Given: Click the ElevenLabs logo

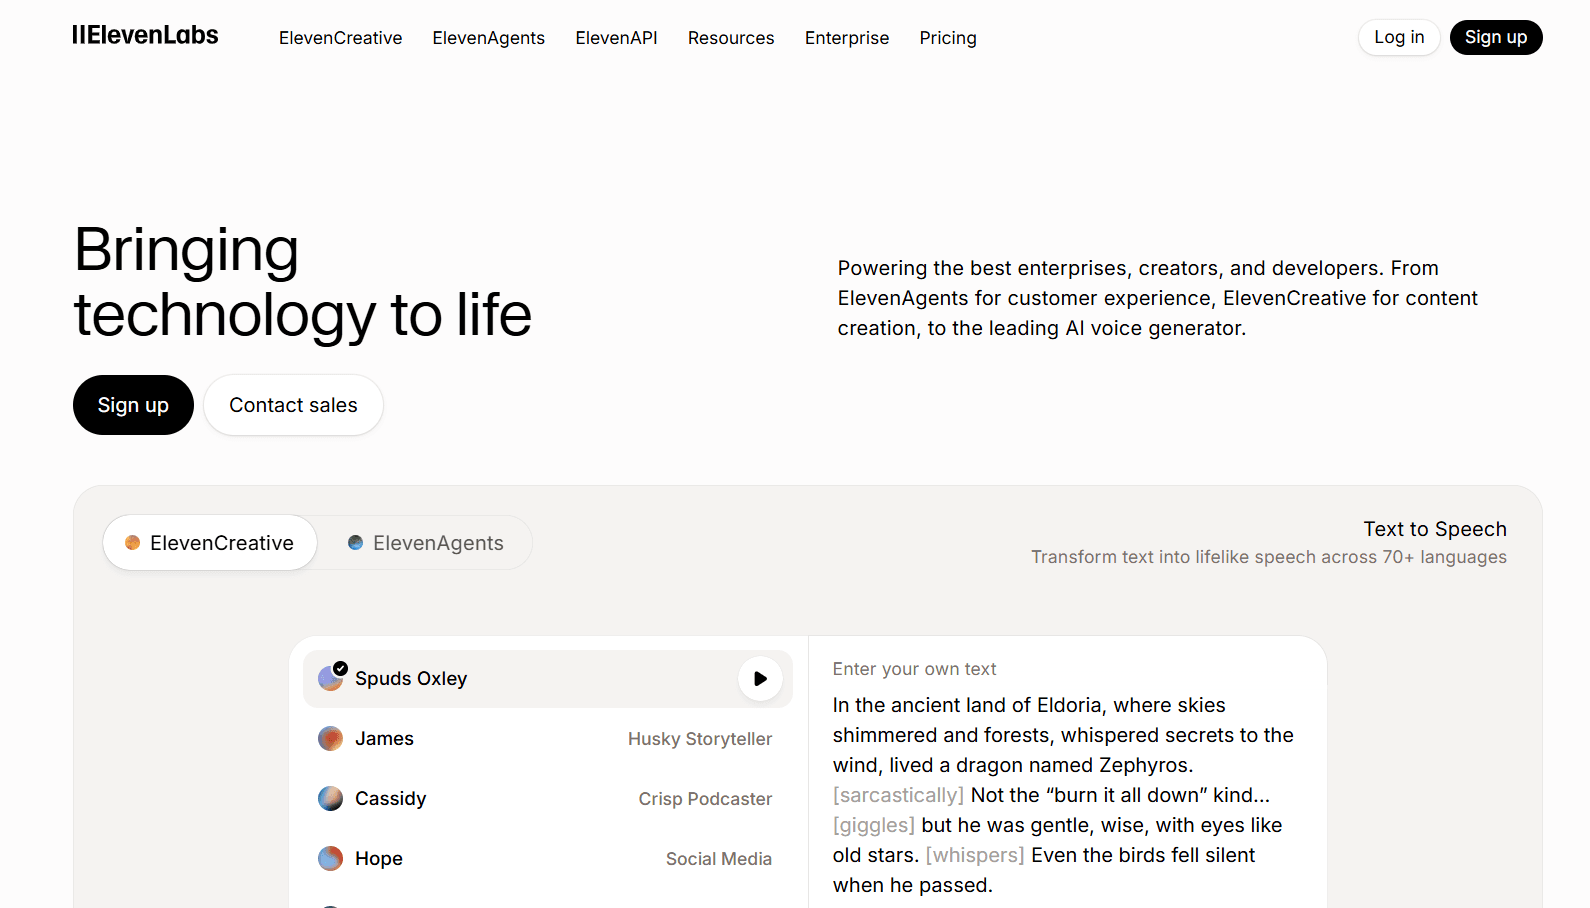Looking at the screenshot, I should click(145, 36).
